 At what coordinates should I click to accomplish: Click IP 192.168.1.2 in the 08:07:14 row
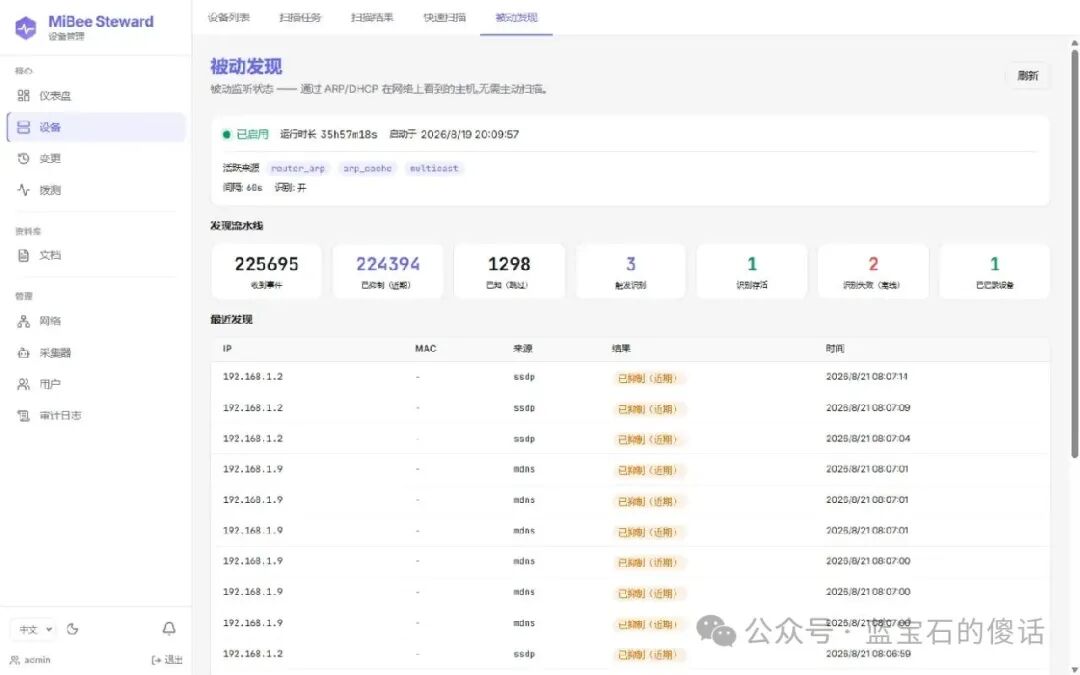coord(253,377)
